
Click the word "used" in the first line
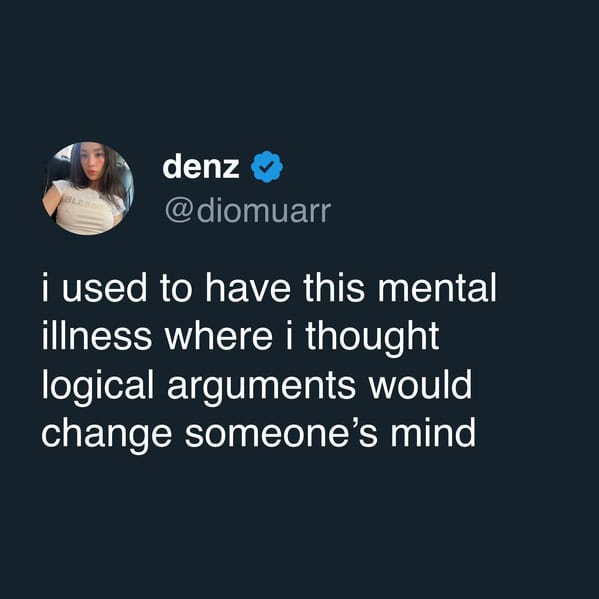click(104, 287)
